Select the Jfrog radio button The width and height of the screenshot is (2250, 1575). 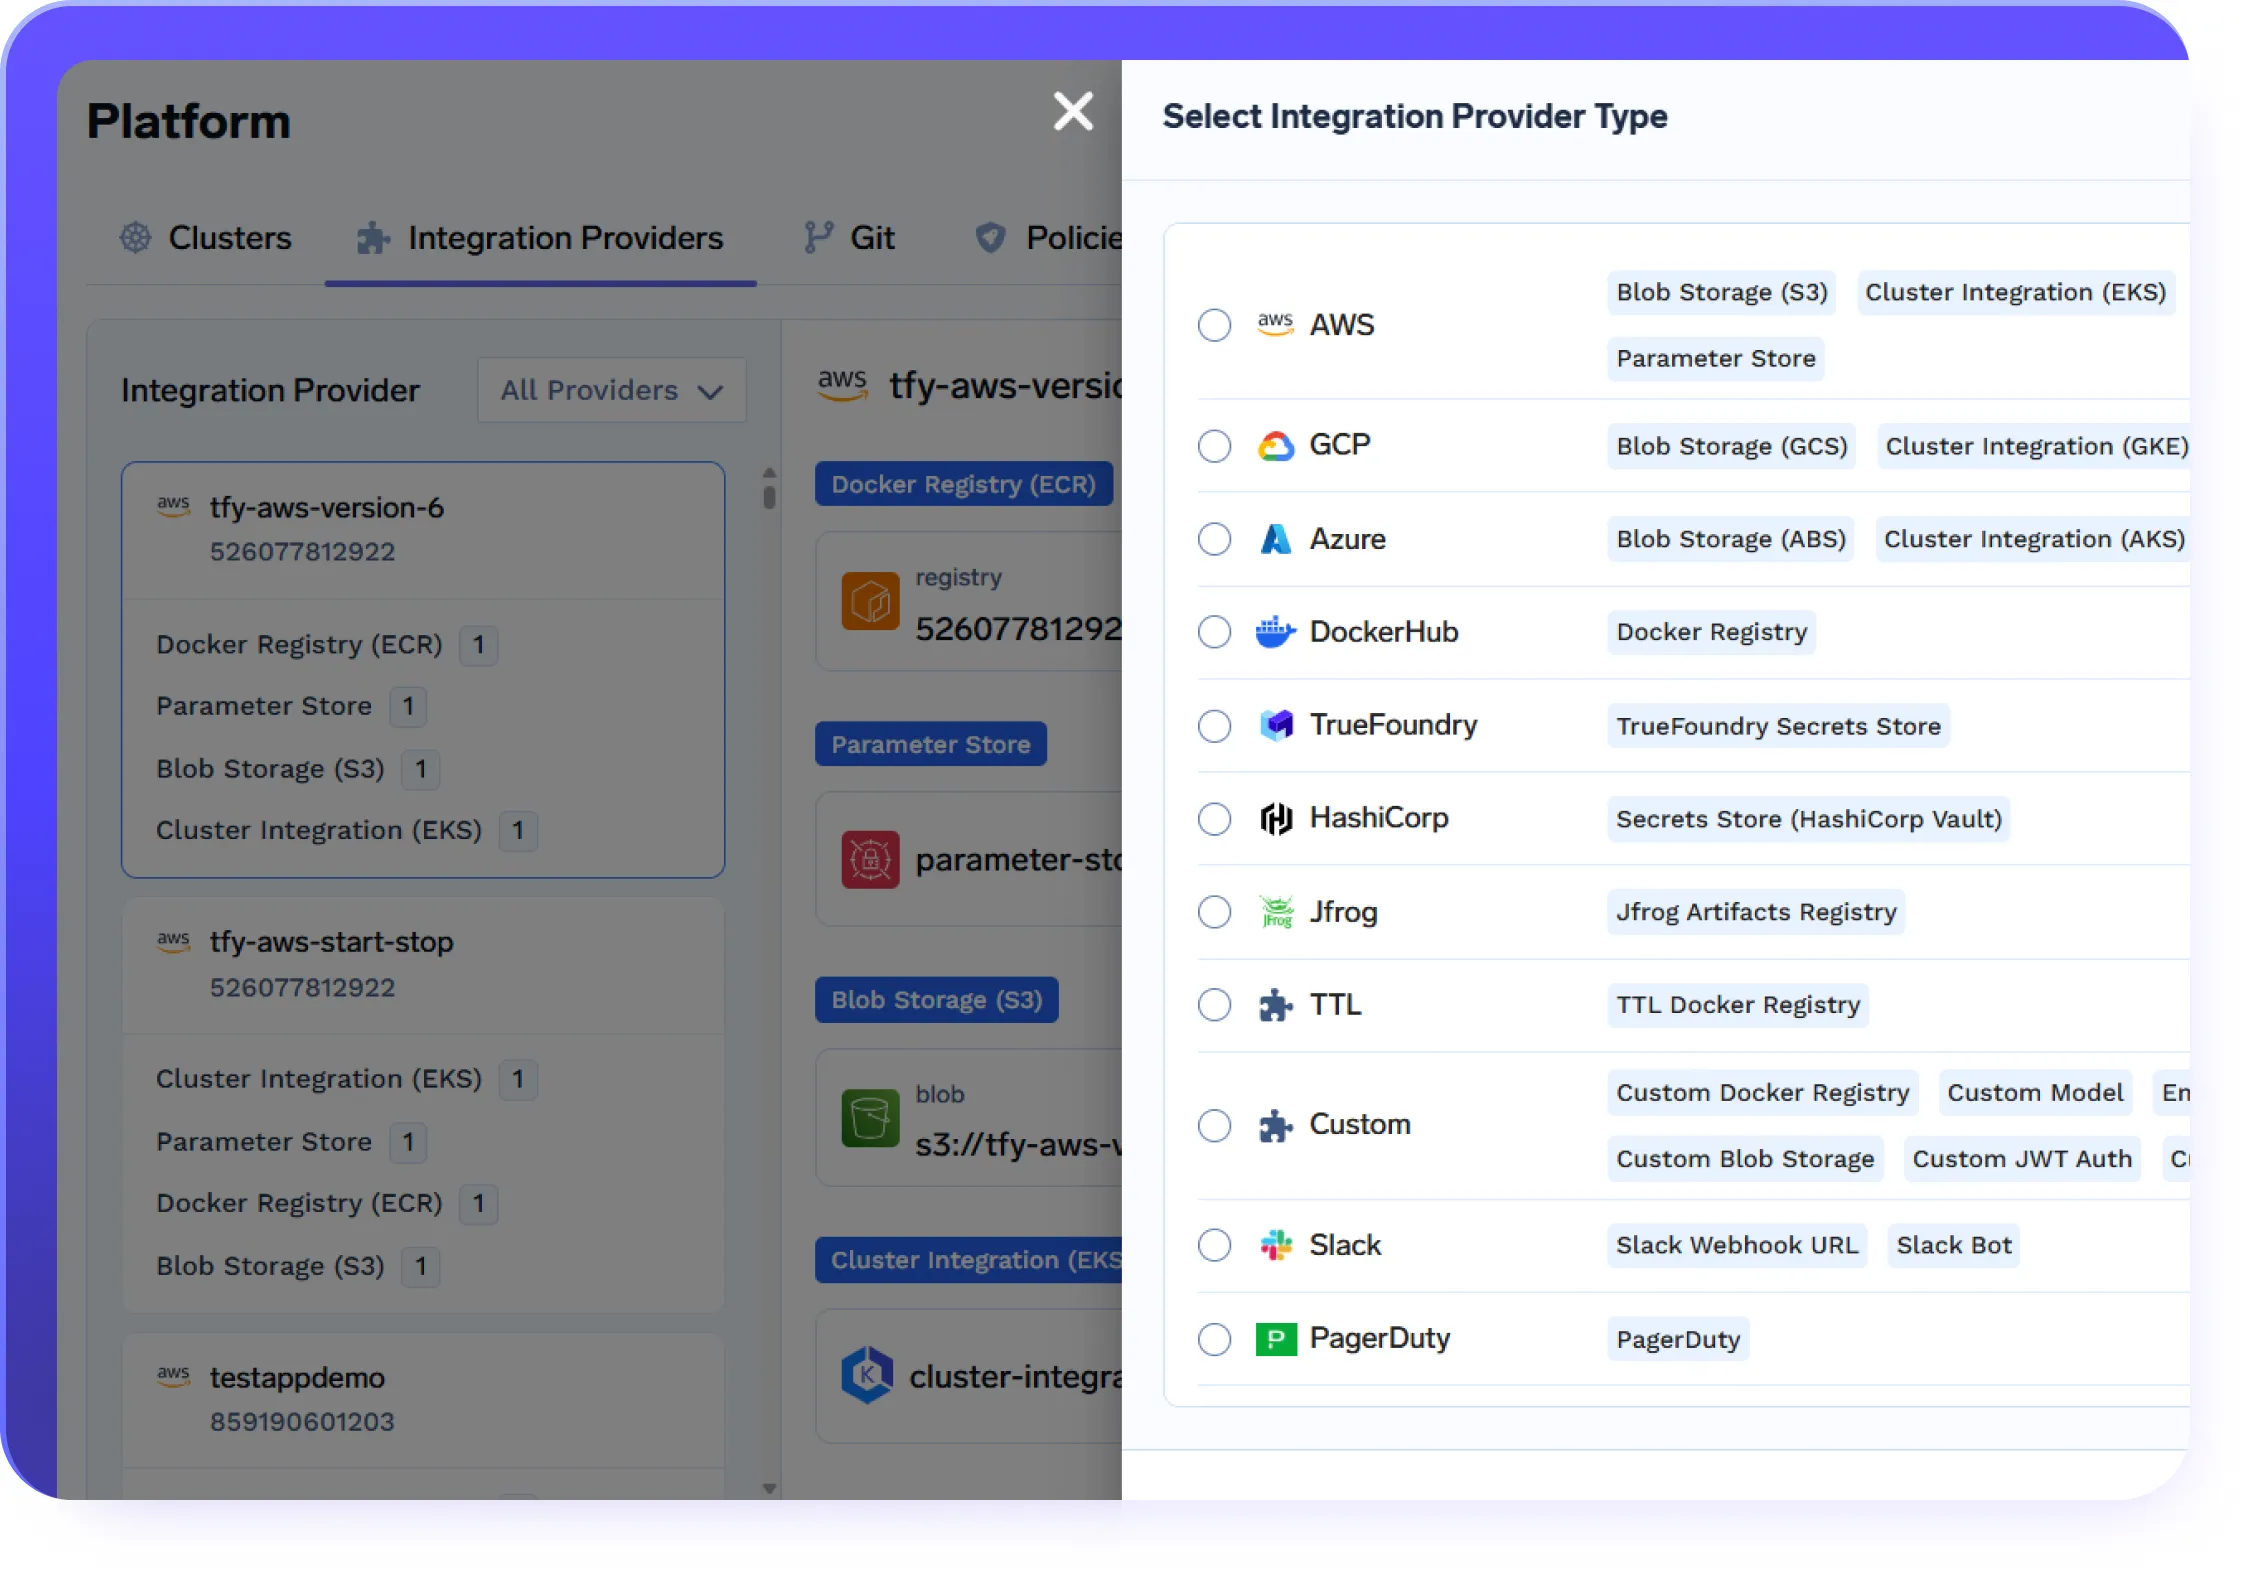pyautogui.click(x=1214, y=911)
